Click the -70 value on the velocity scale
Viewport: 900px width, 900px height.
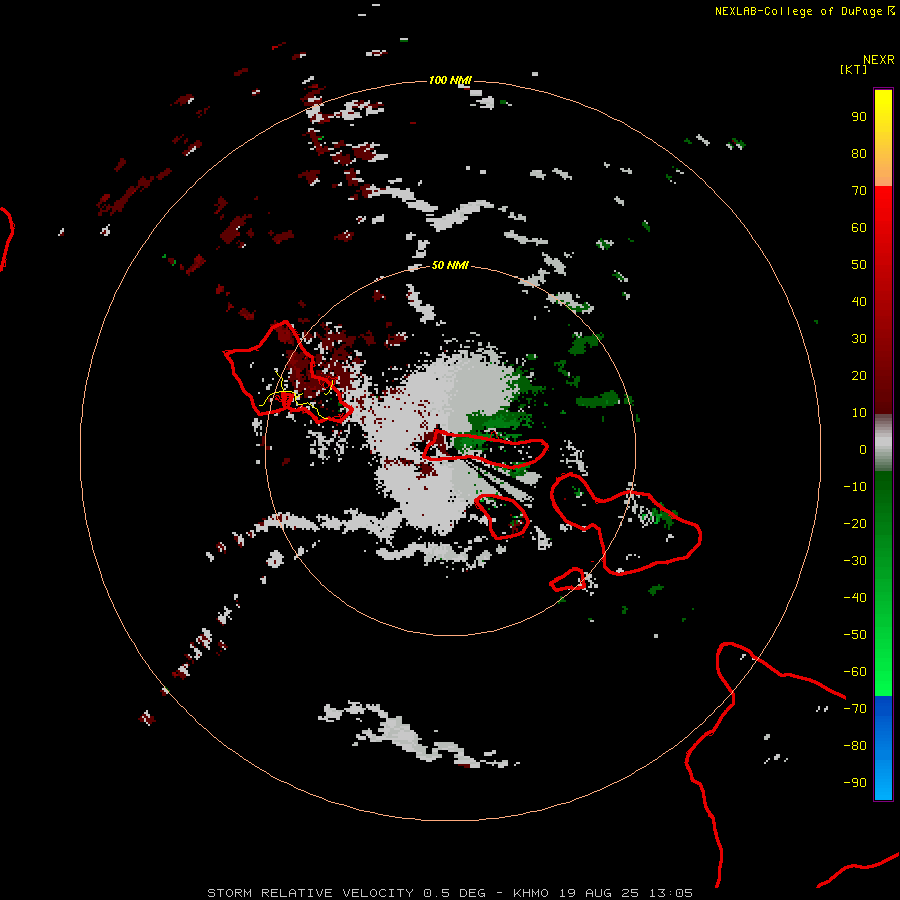click(855, 709)
